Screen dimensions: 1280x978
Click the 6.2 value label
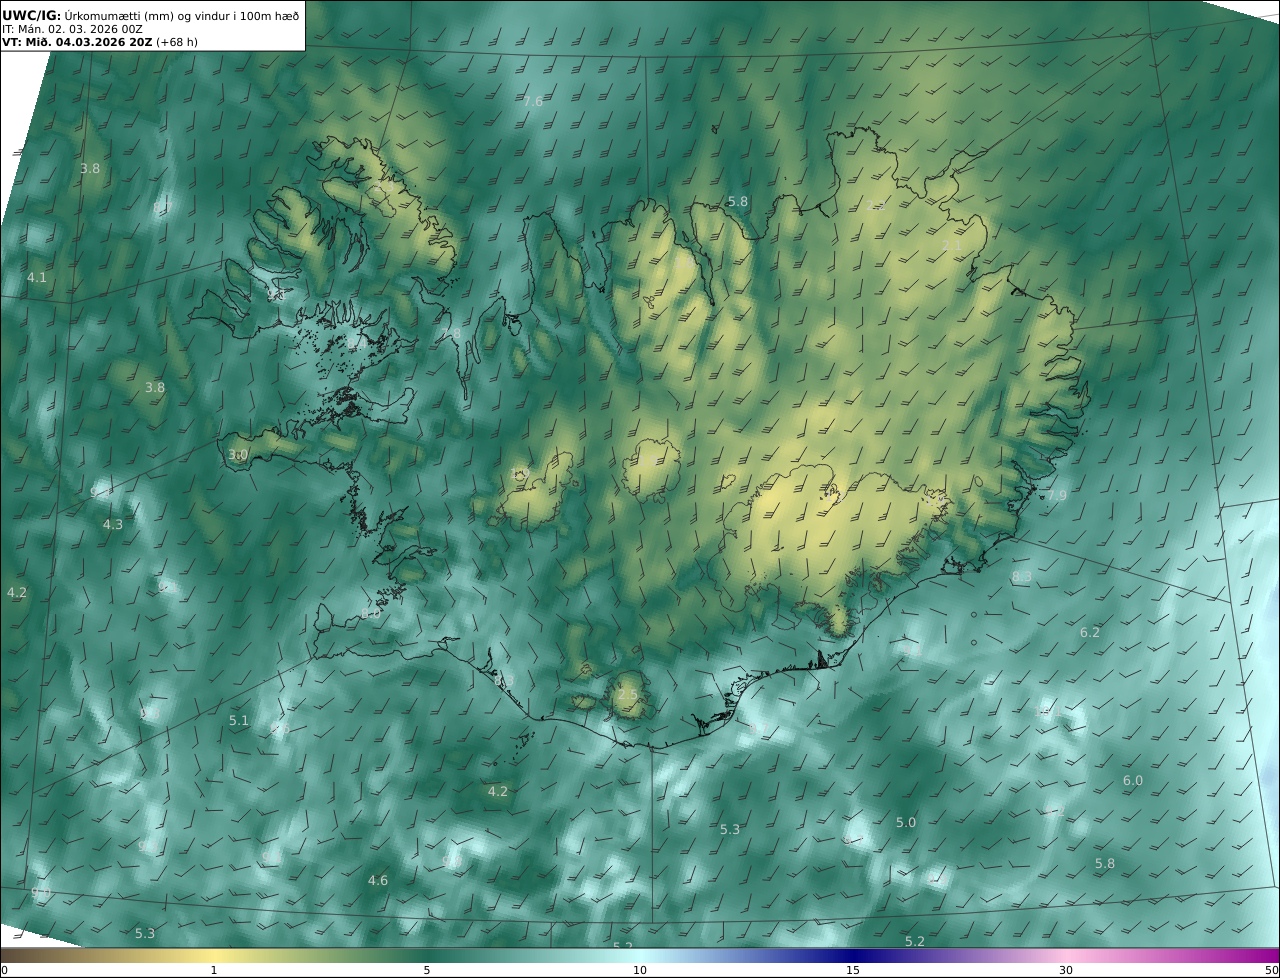pos(1090,633)
